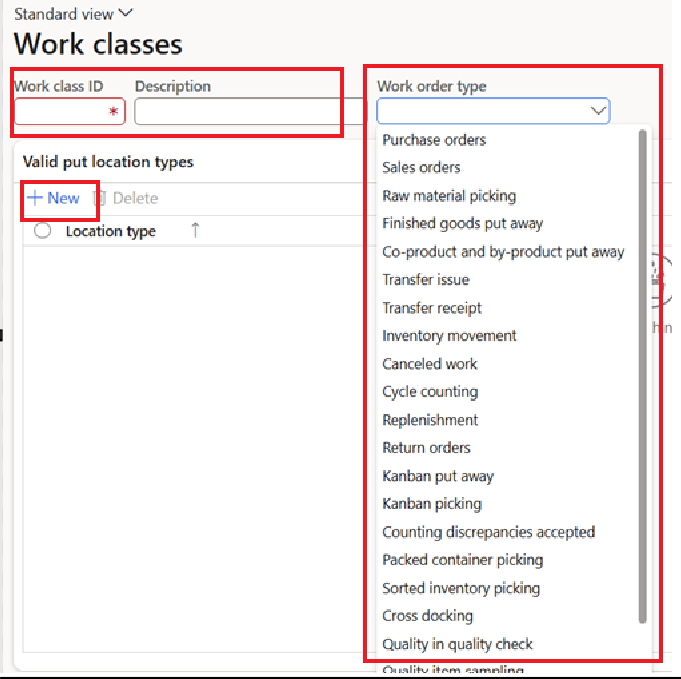
Task: Select Finished goods put away
Action: [x=463, y=224]
